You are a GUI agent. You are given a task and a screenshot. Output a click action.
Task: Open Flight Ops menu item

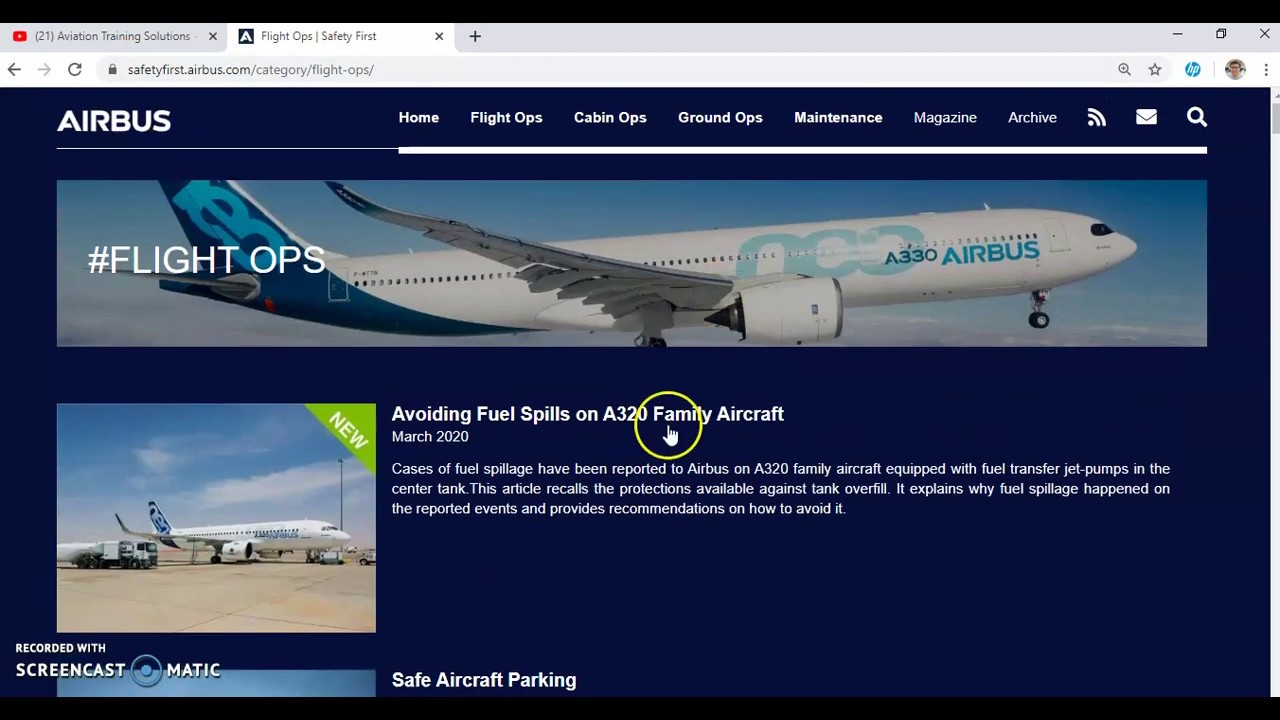[506, 117]
